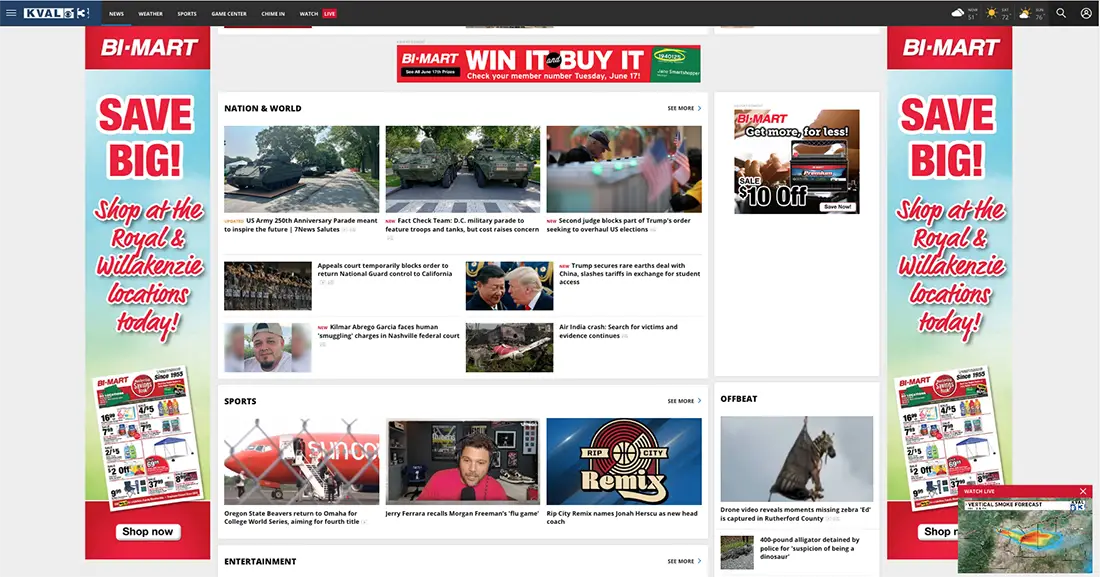Open the search magnifier icon
This screenshot has height=577, width=1100.
[x=1061, y=13]
